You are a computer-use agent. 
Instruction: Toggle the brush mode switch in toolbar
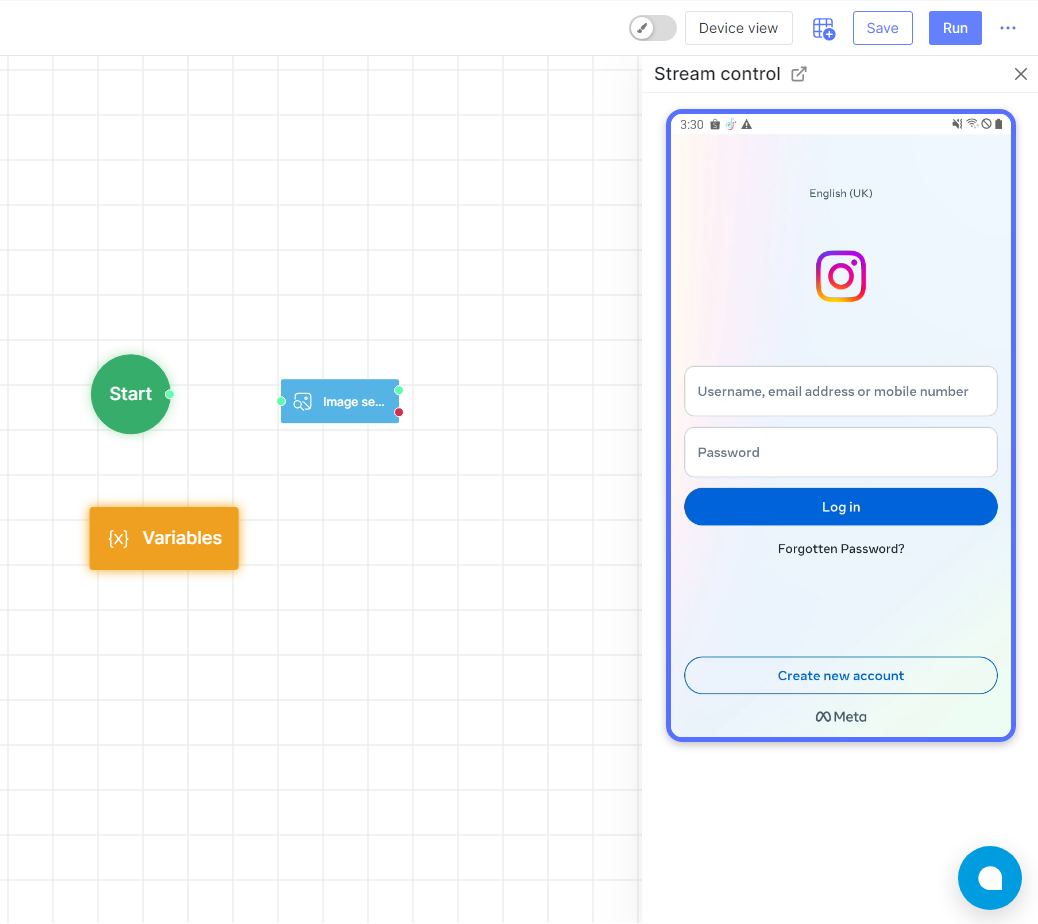pos(652,28)
